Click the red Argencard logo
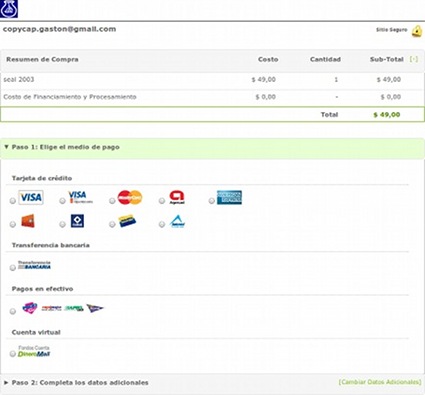The width and height of the screenshot is (425, 395). pyautogui.click(x=177, y=197)
